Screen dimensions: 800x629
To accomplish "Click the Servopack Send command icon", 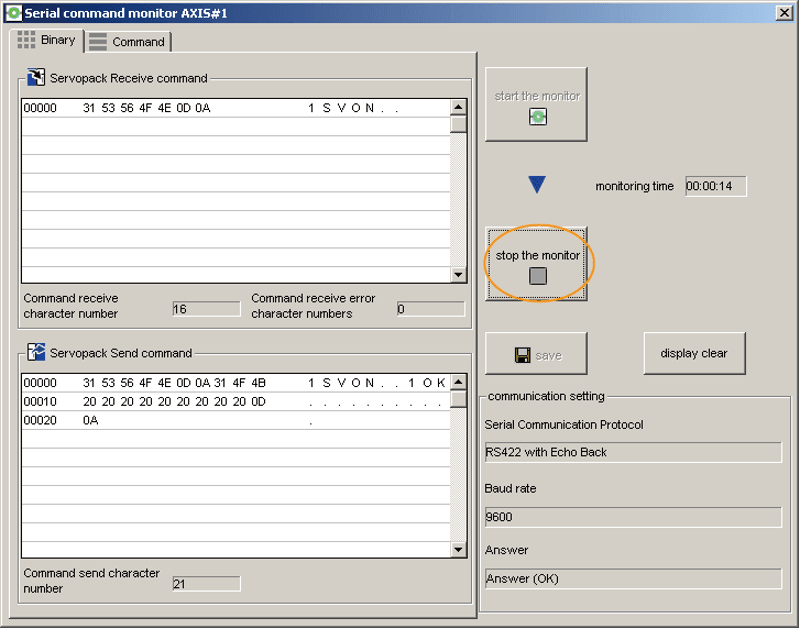I will [x=36, y=352].
